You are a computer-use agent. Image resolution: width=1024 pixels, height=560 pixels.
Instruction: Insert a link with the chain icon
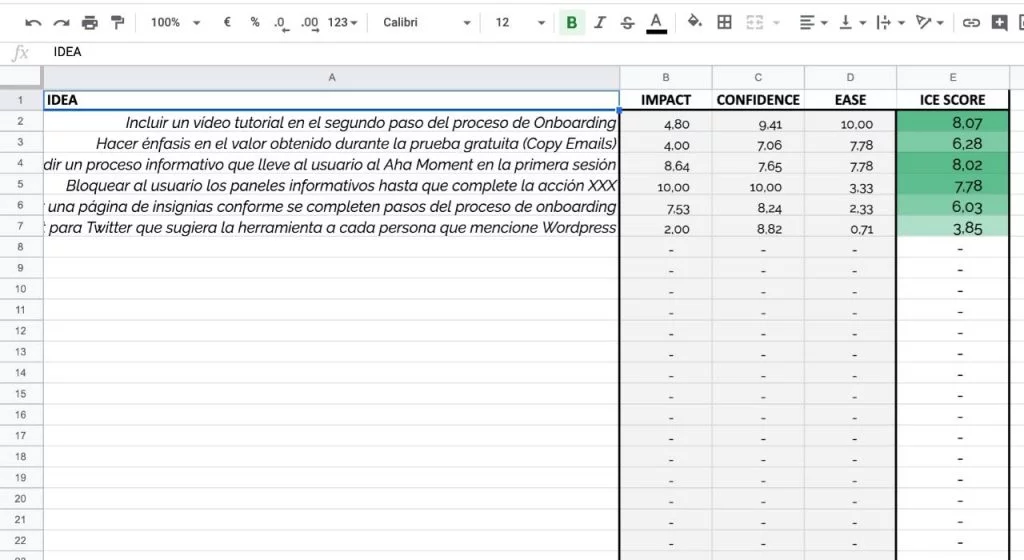point(971,22)
